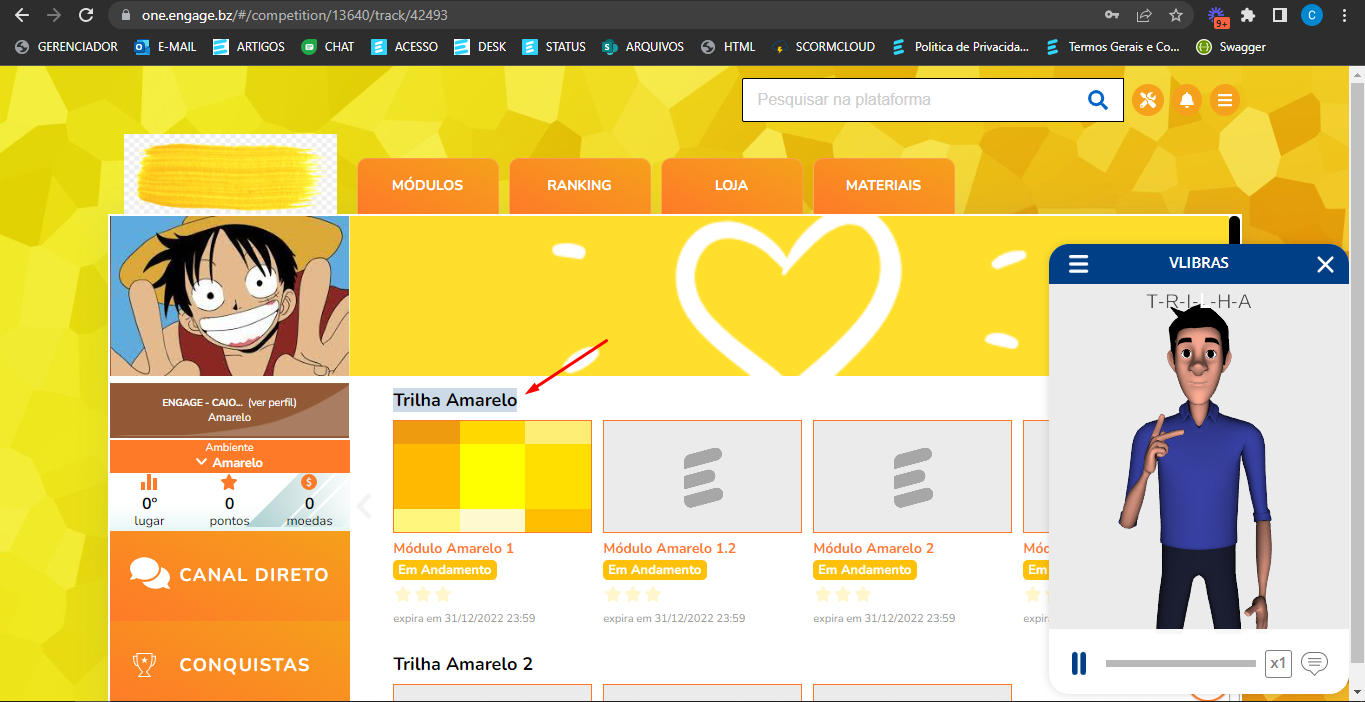Click the ver perfil link

(x=272, y=402)
